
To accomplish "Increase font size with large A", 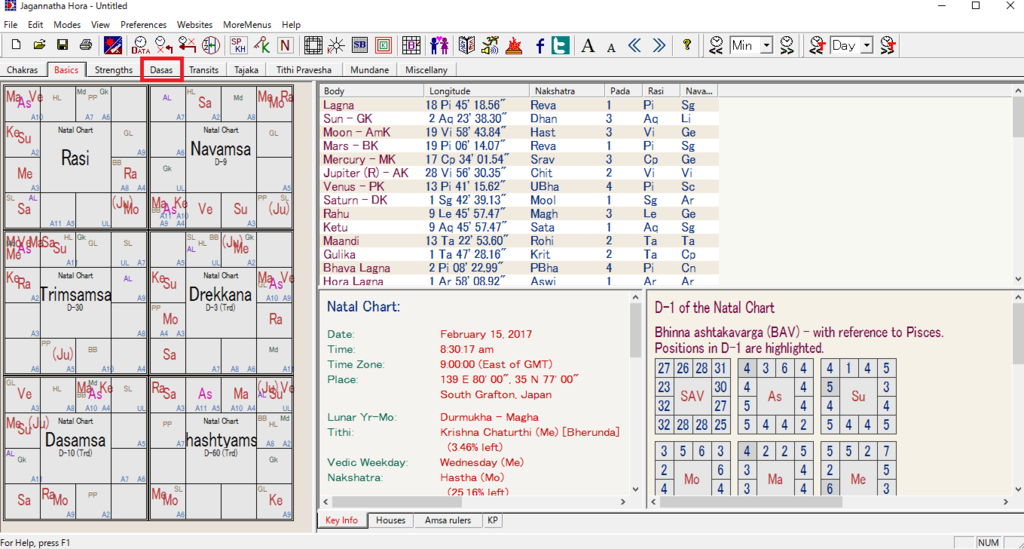I will tap(588, 45).
